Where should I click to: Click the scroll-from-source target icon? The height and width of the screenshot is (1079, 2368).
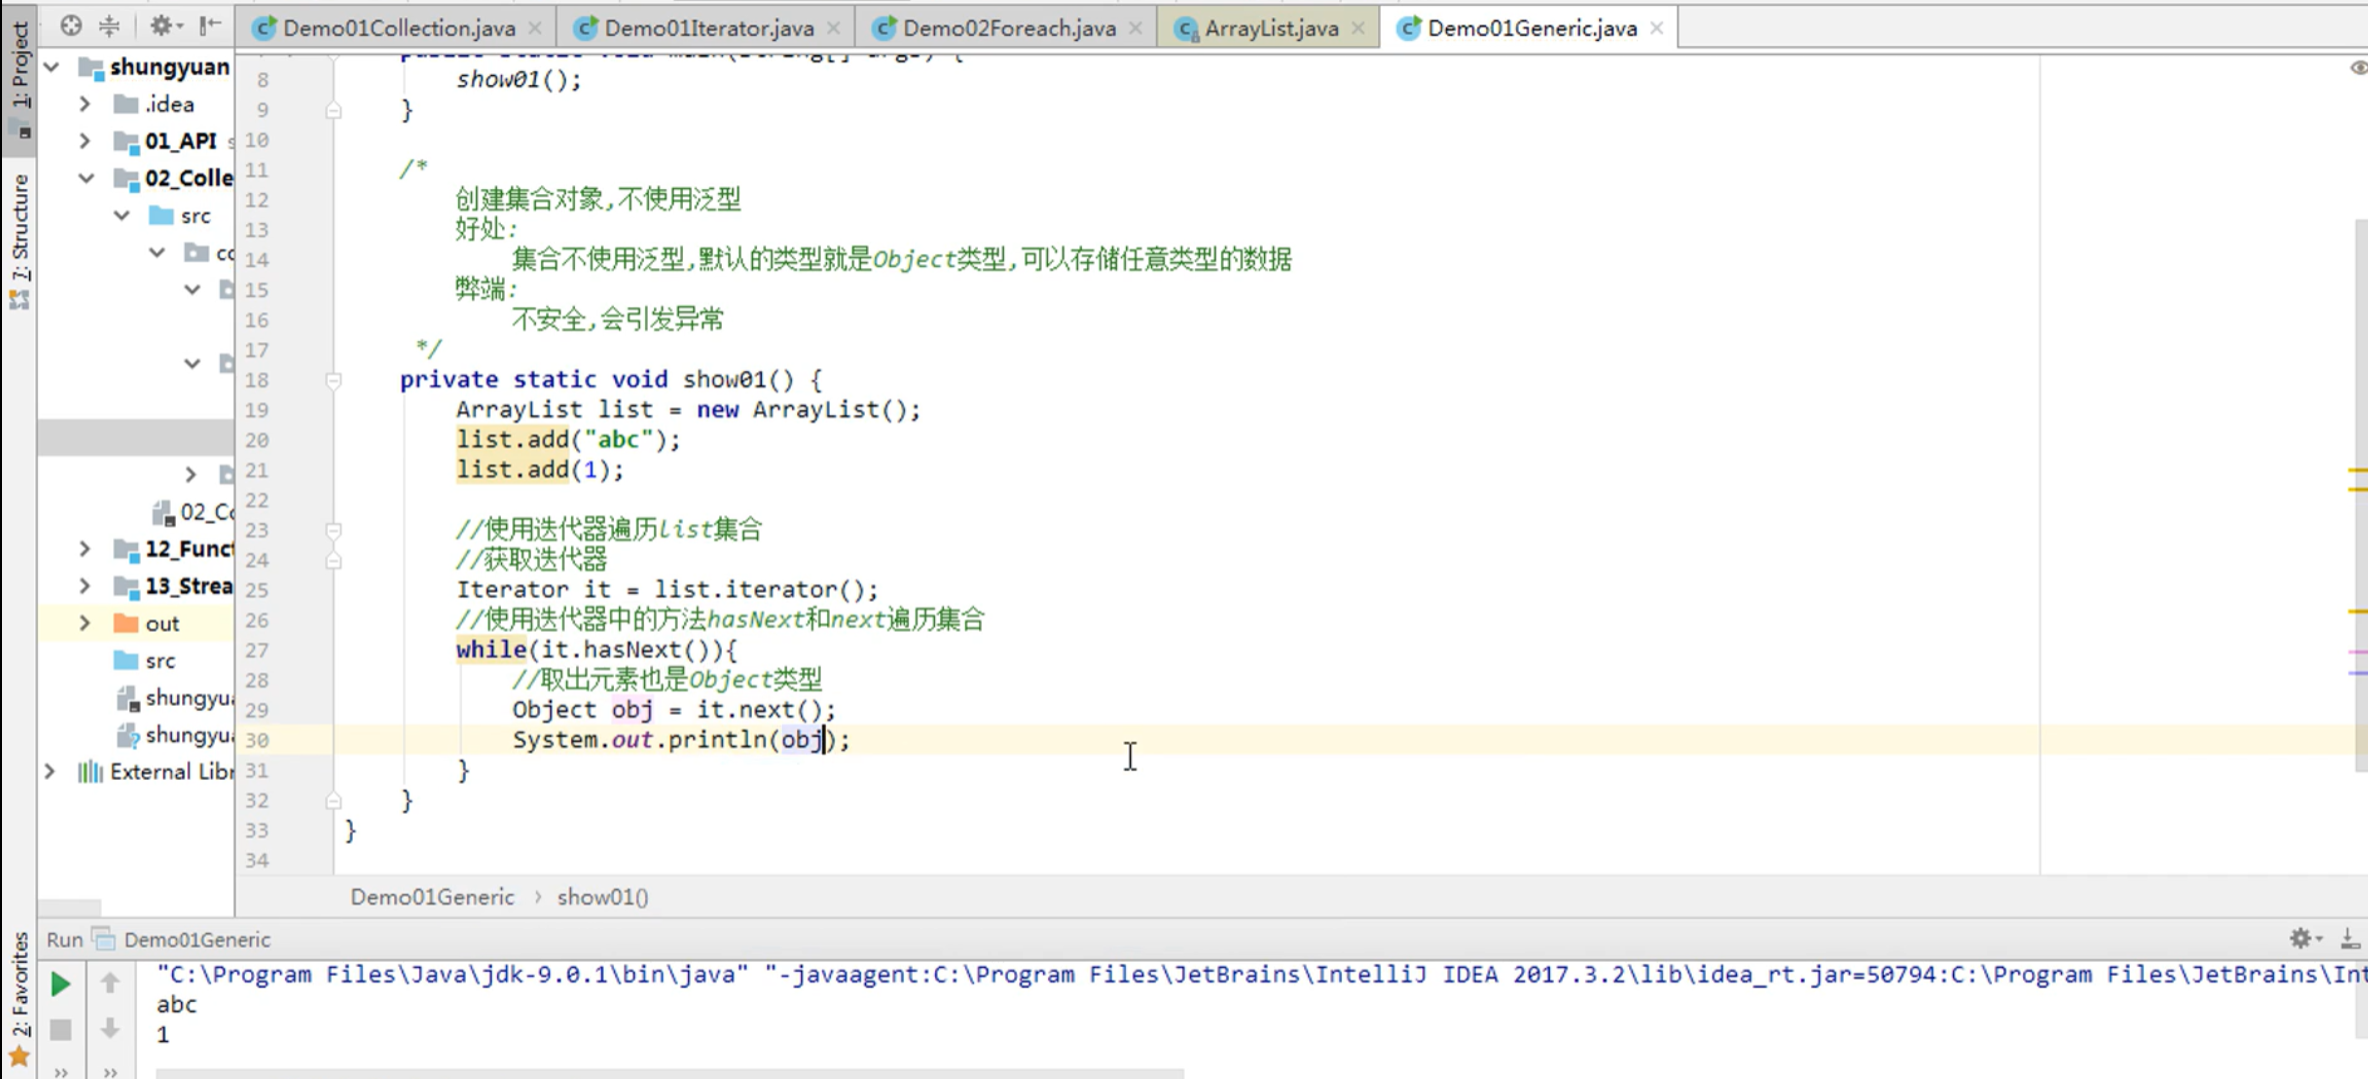[x=70, y=26]
